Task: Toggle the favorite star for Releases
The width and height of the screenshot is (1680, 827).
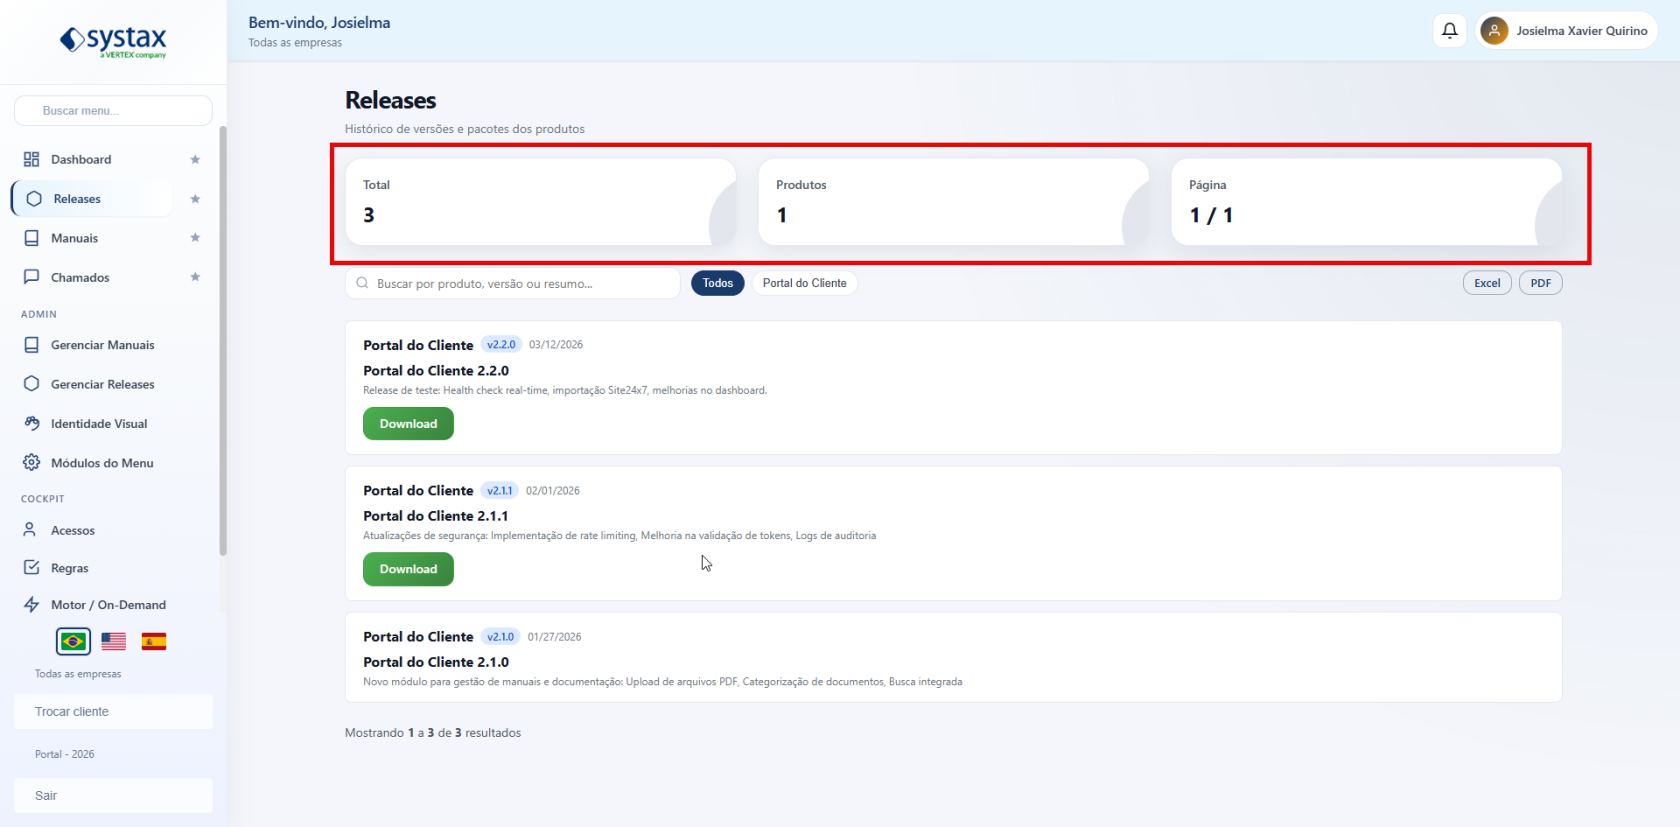Action: 195,199
